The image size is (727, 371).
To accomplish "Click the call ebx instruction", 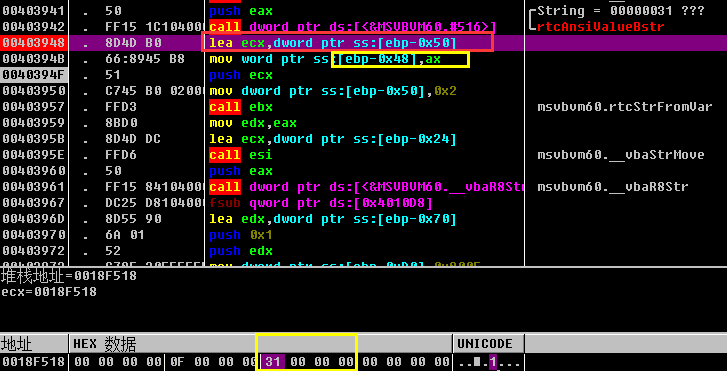I will click(241, 107).
